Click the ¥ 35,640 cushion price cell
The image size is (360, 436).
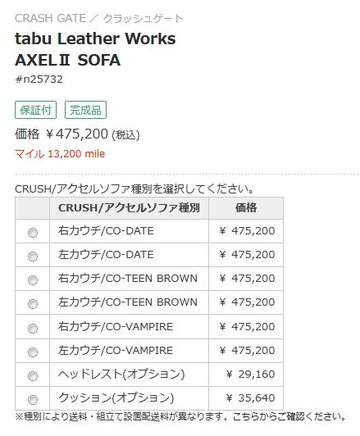click(246, 398)
